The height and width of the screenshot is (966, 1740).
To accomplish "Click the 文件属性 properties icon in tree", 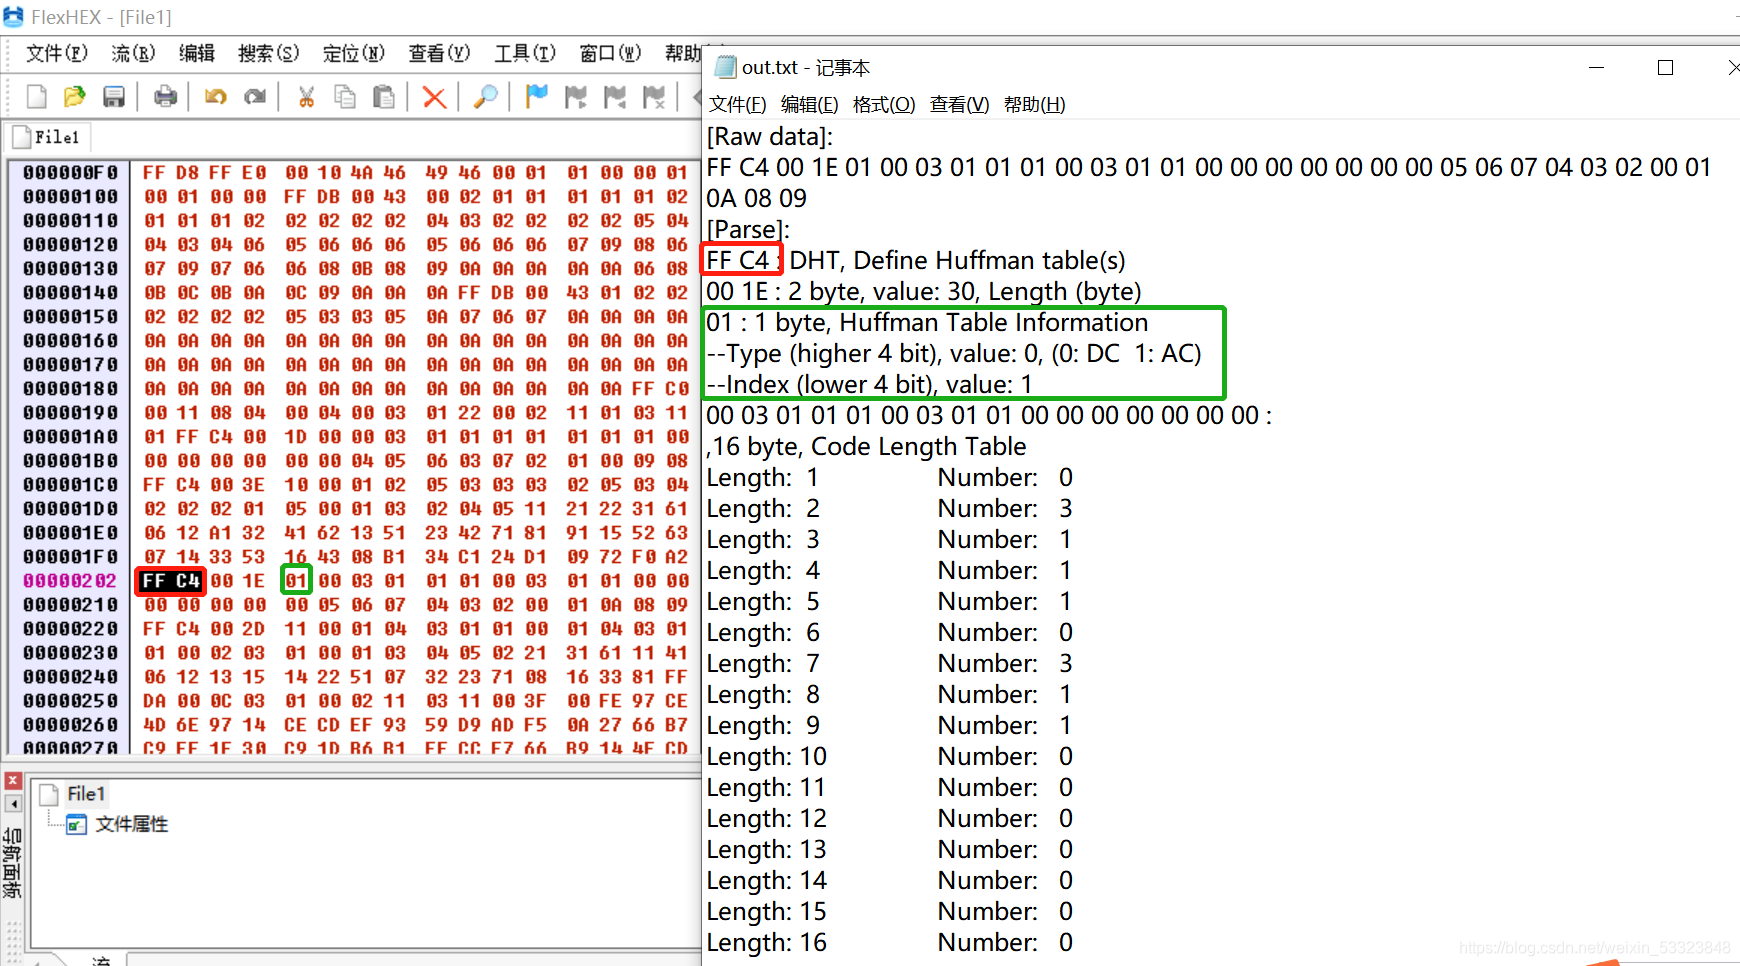I will pos(76,824).
